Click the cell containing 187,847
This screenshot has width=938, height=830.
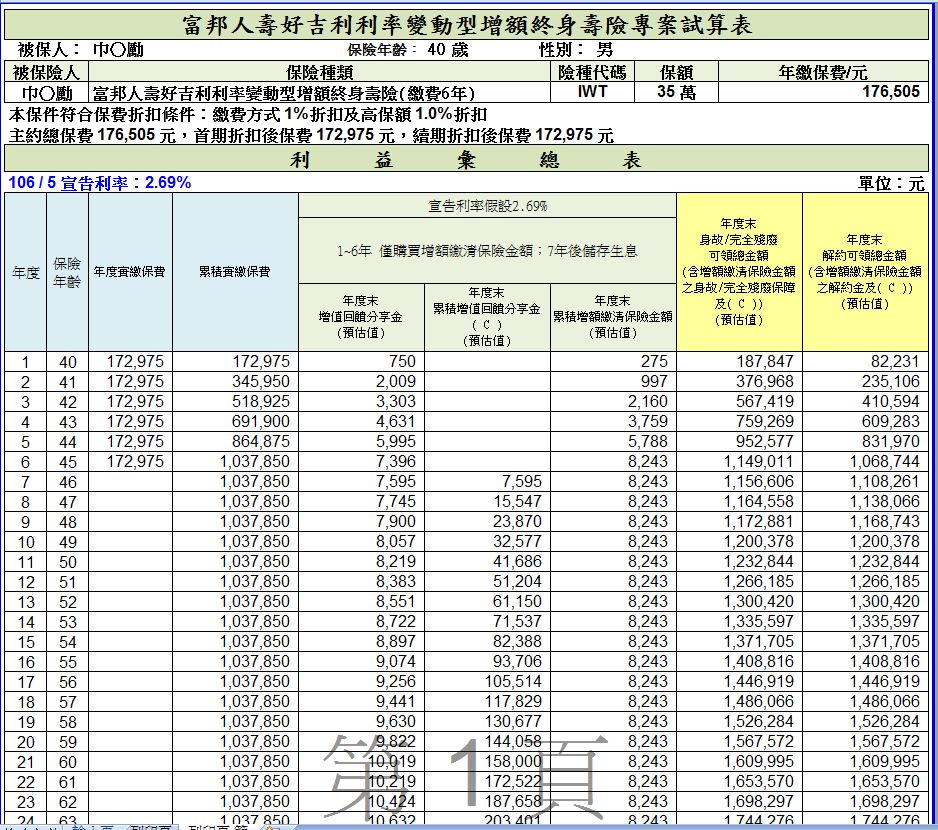[x=739, y=361]
